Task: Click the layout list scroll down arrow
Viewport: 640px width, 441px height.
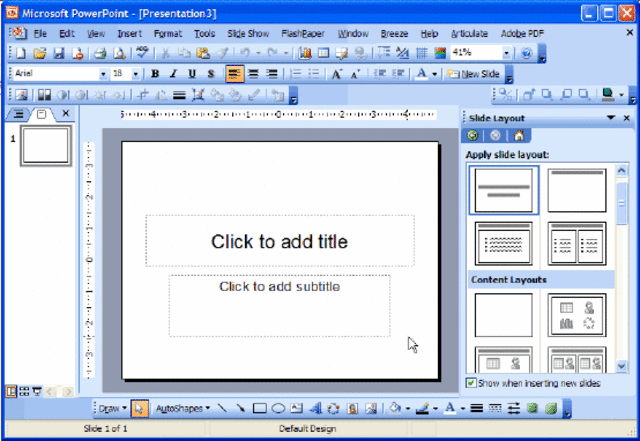Action: (621, 366)
